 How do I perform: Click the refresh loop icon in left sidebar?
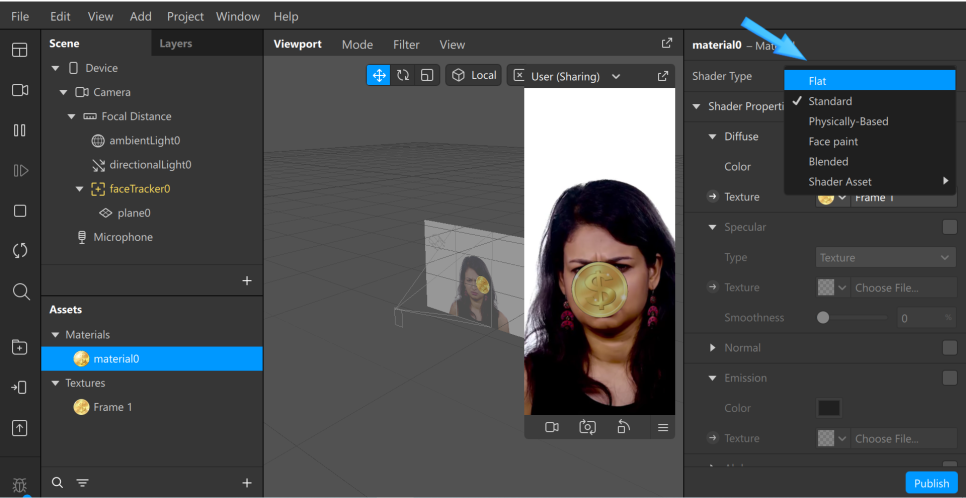[x=20, y=251]
